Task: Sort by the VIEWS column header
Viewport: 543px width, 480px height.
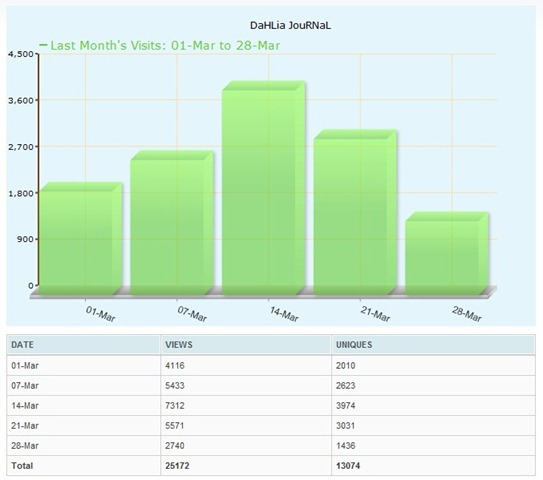Action: click(179, 345)
